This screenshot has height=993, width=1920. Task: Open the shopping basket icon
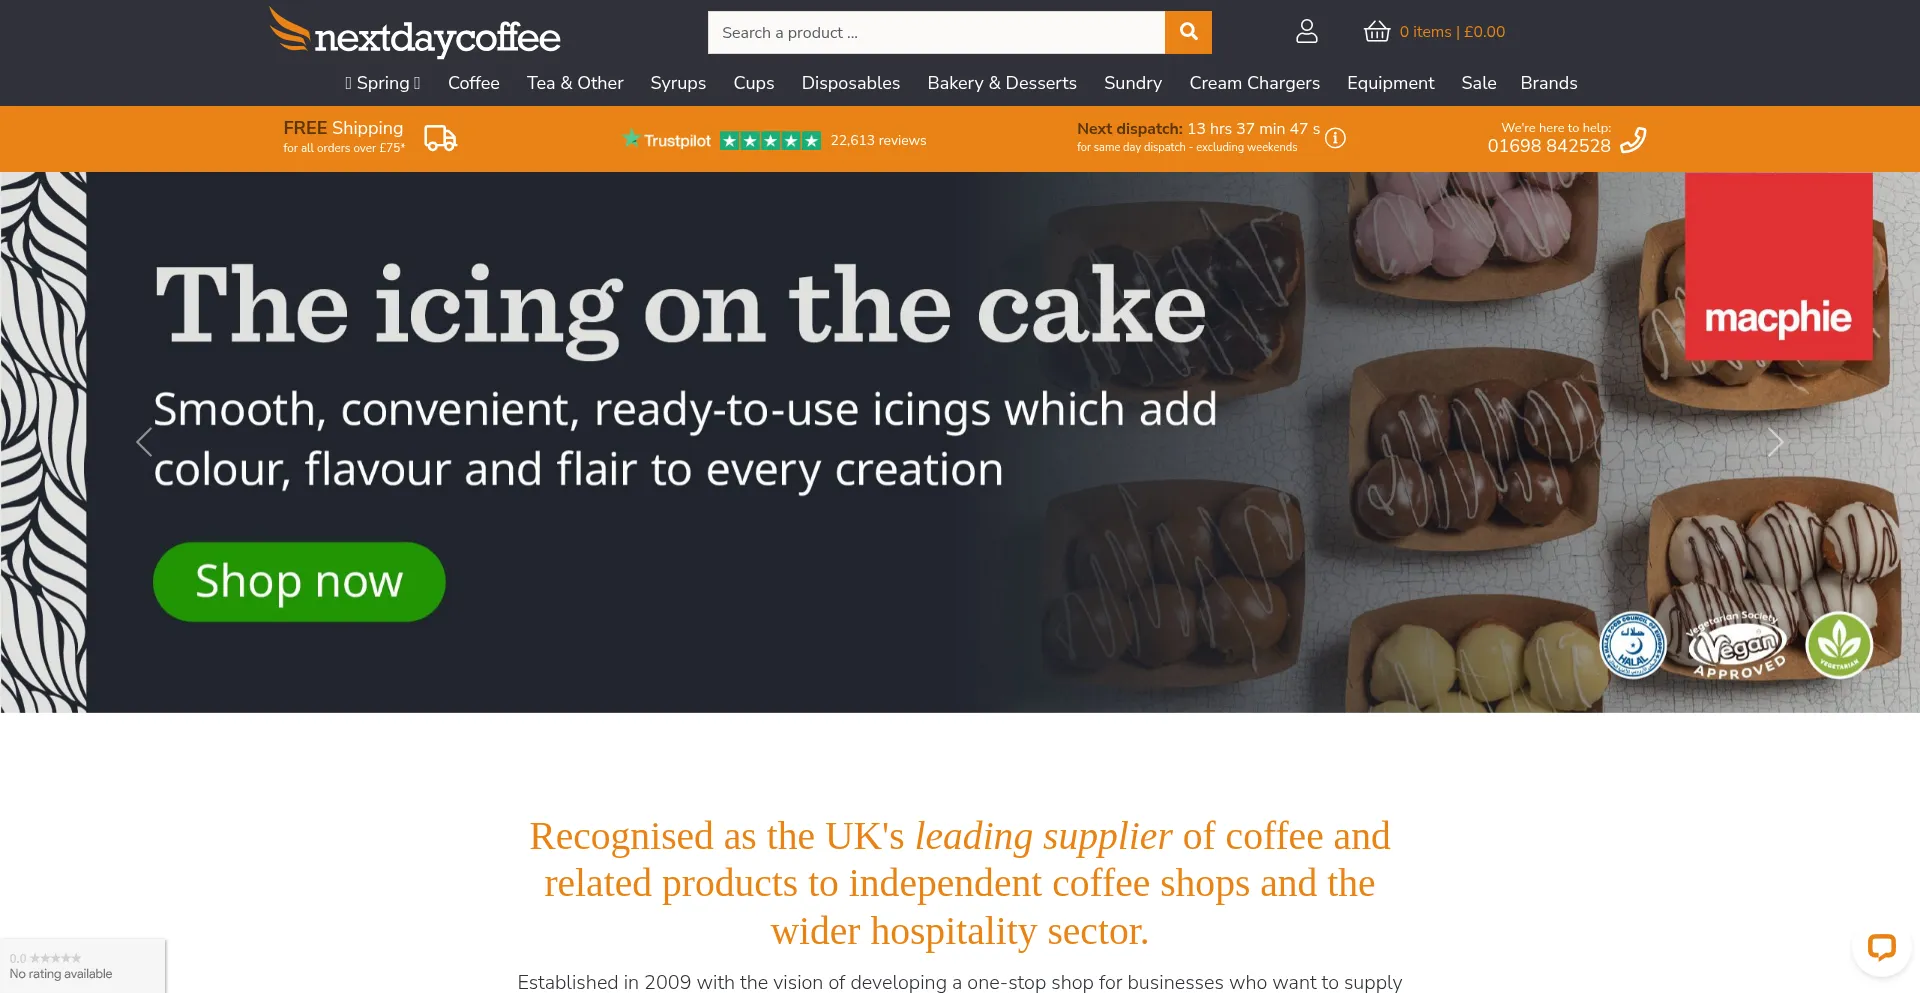[x=1377, y=32]
